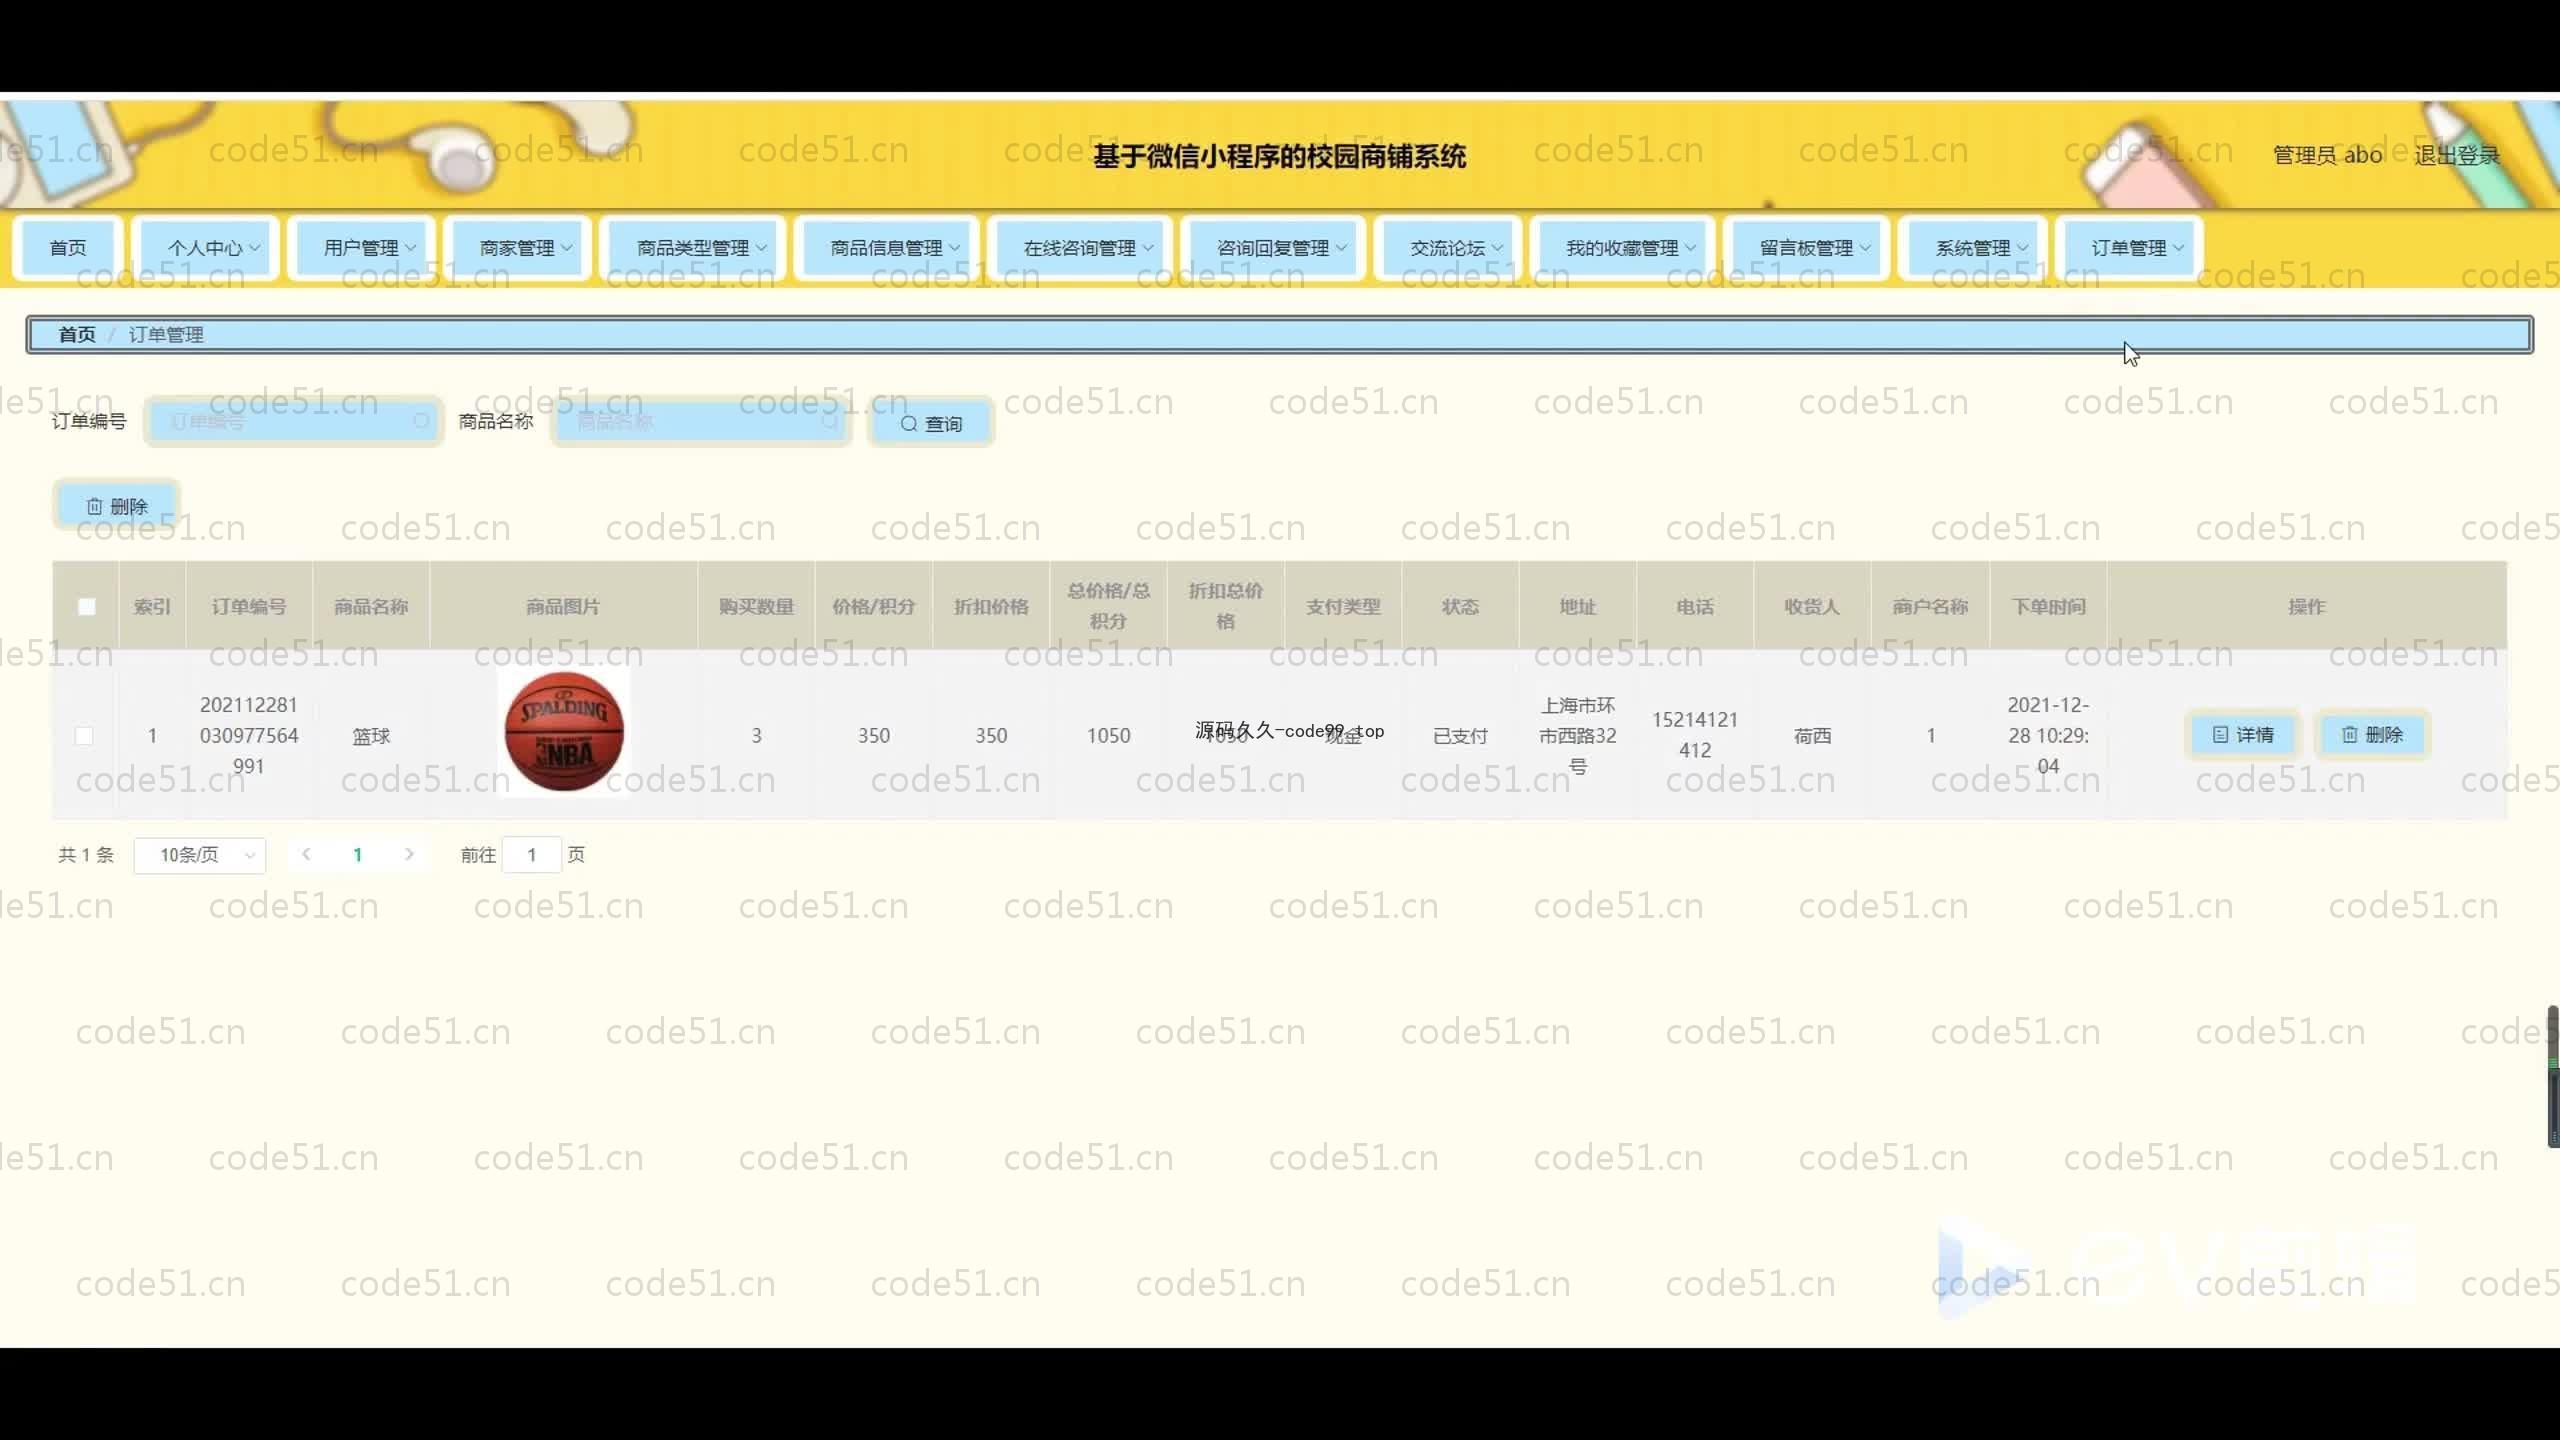Screen dimensions: 2560x1440
Task: Click the recipient name 荷西
Action: (1812, 736)
